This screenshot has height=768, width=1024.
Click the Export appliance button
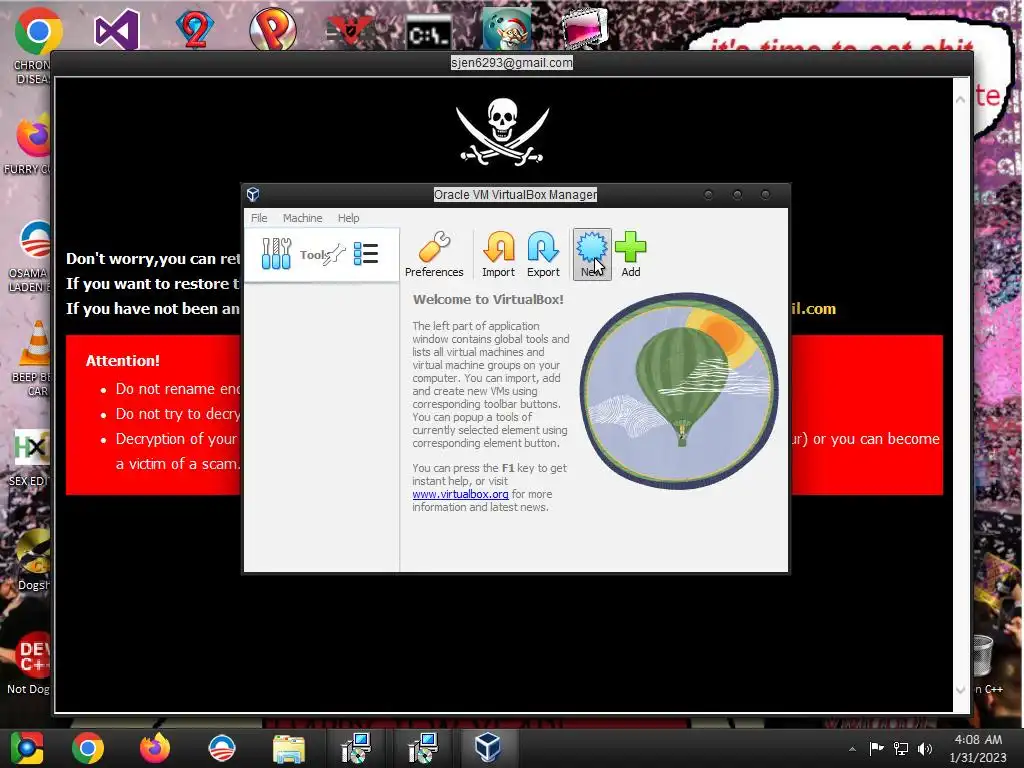[x=543, y=254]
